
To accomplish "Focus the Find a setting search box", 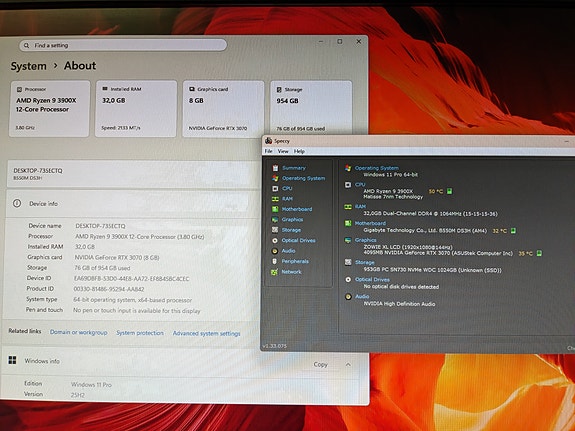I will point(123,45).
